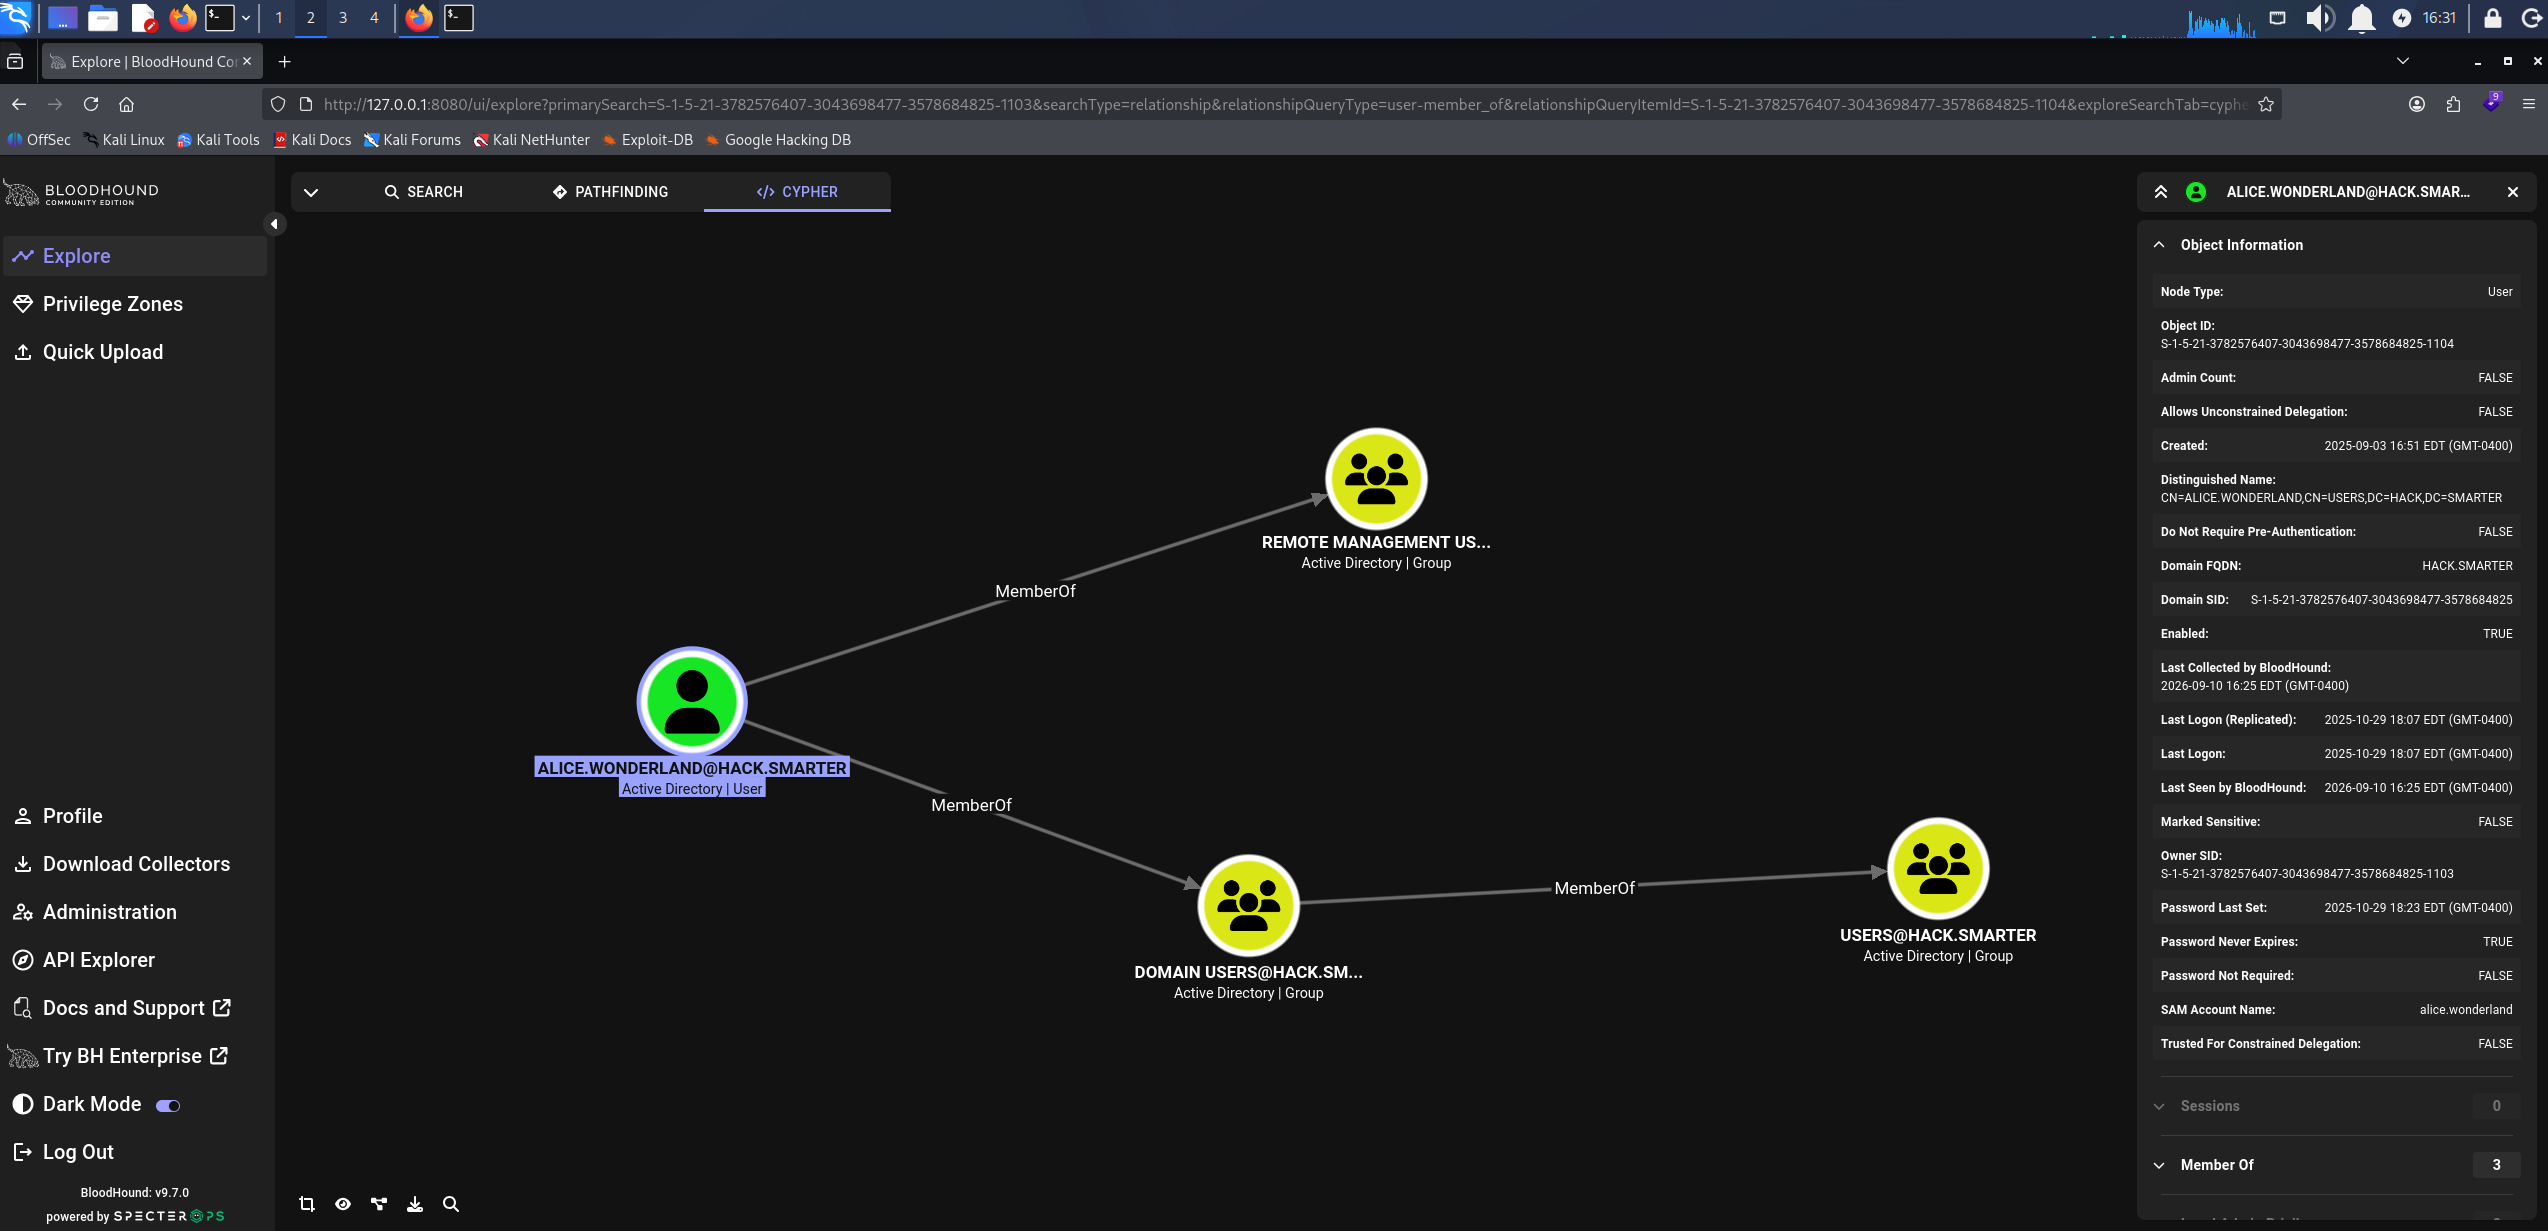Image resolution: width=2548 pixels, height=1231 pixels.
Task: Select the USERS@HACK.SMARTER group node
Action: click(x=1938, y=869)
